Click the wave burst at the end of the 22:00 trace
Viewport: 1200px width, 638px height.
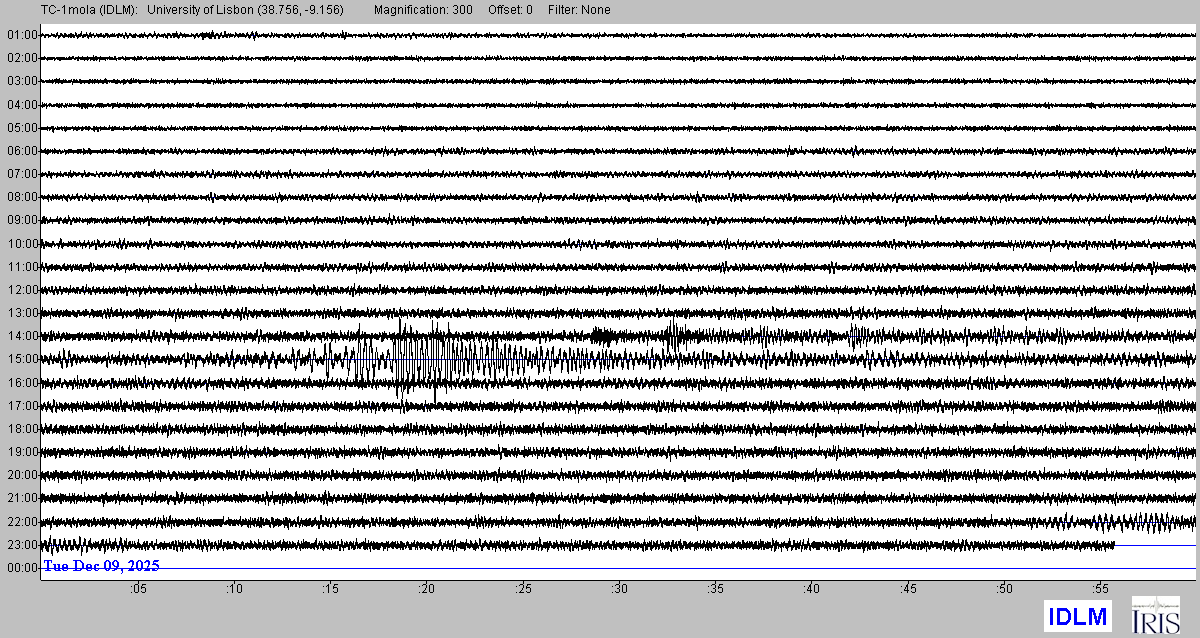[x=1135, y=521]
